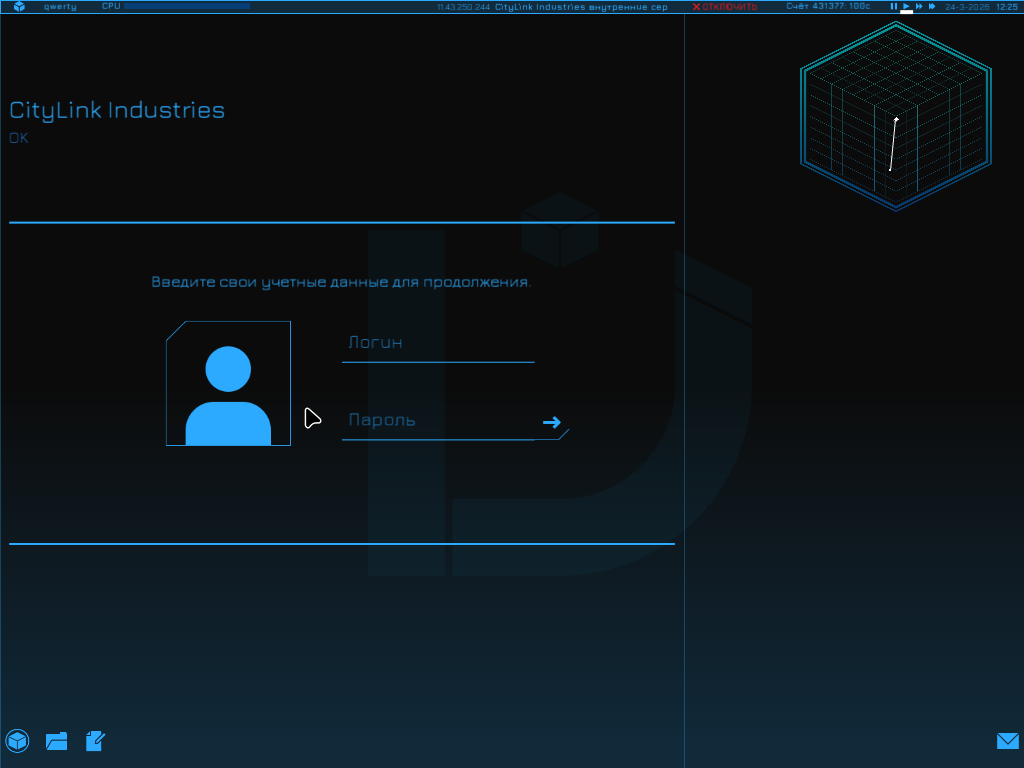Click the user avatar picture
Image resolution: width=1024 pixels, height=768 pixels.
[x=228, y=384]
